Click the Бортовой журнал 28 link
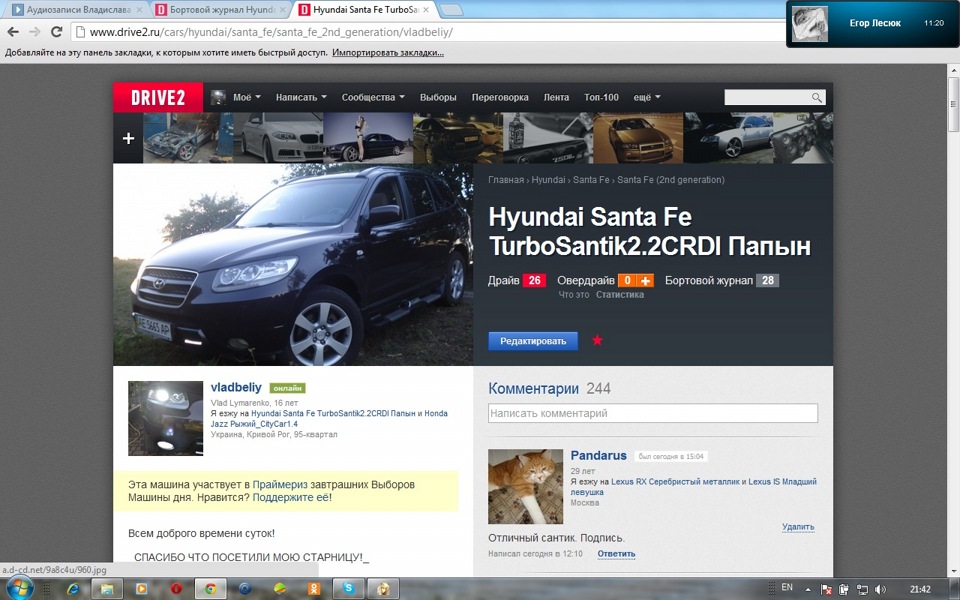Screen dimensions: 960x600 [x=721, y=280]
